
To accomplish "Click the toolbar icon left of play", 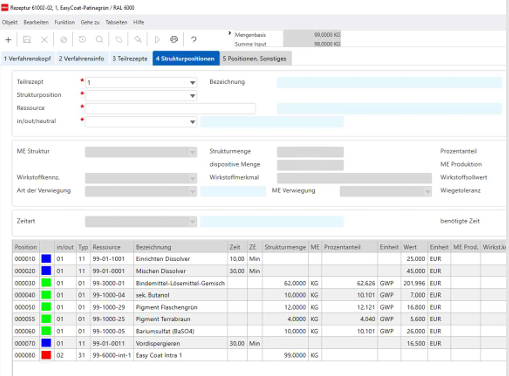I will tap(138, 40).
